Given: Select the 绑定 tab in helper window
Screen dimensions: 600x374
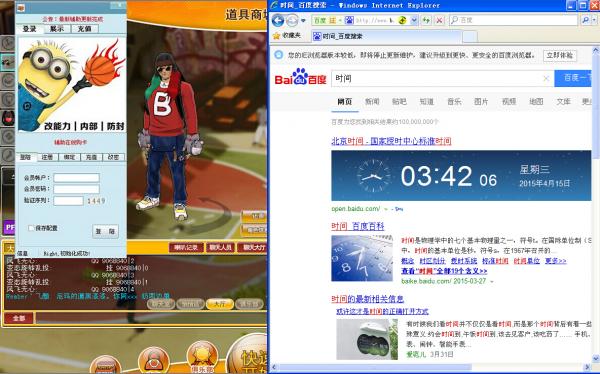Looking at the screenshot, I should click(x=69, y=157).
